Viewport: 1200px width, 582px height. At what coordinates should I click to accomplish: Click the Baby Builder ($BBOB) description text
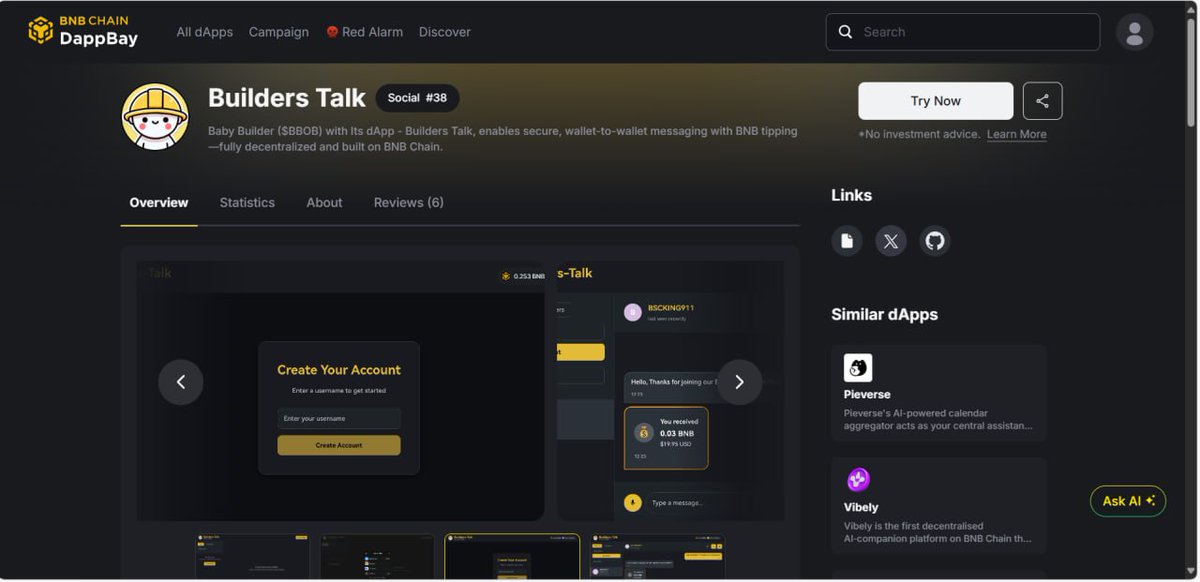(x=503, y=139)
